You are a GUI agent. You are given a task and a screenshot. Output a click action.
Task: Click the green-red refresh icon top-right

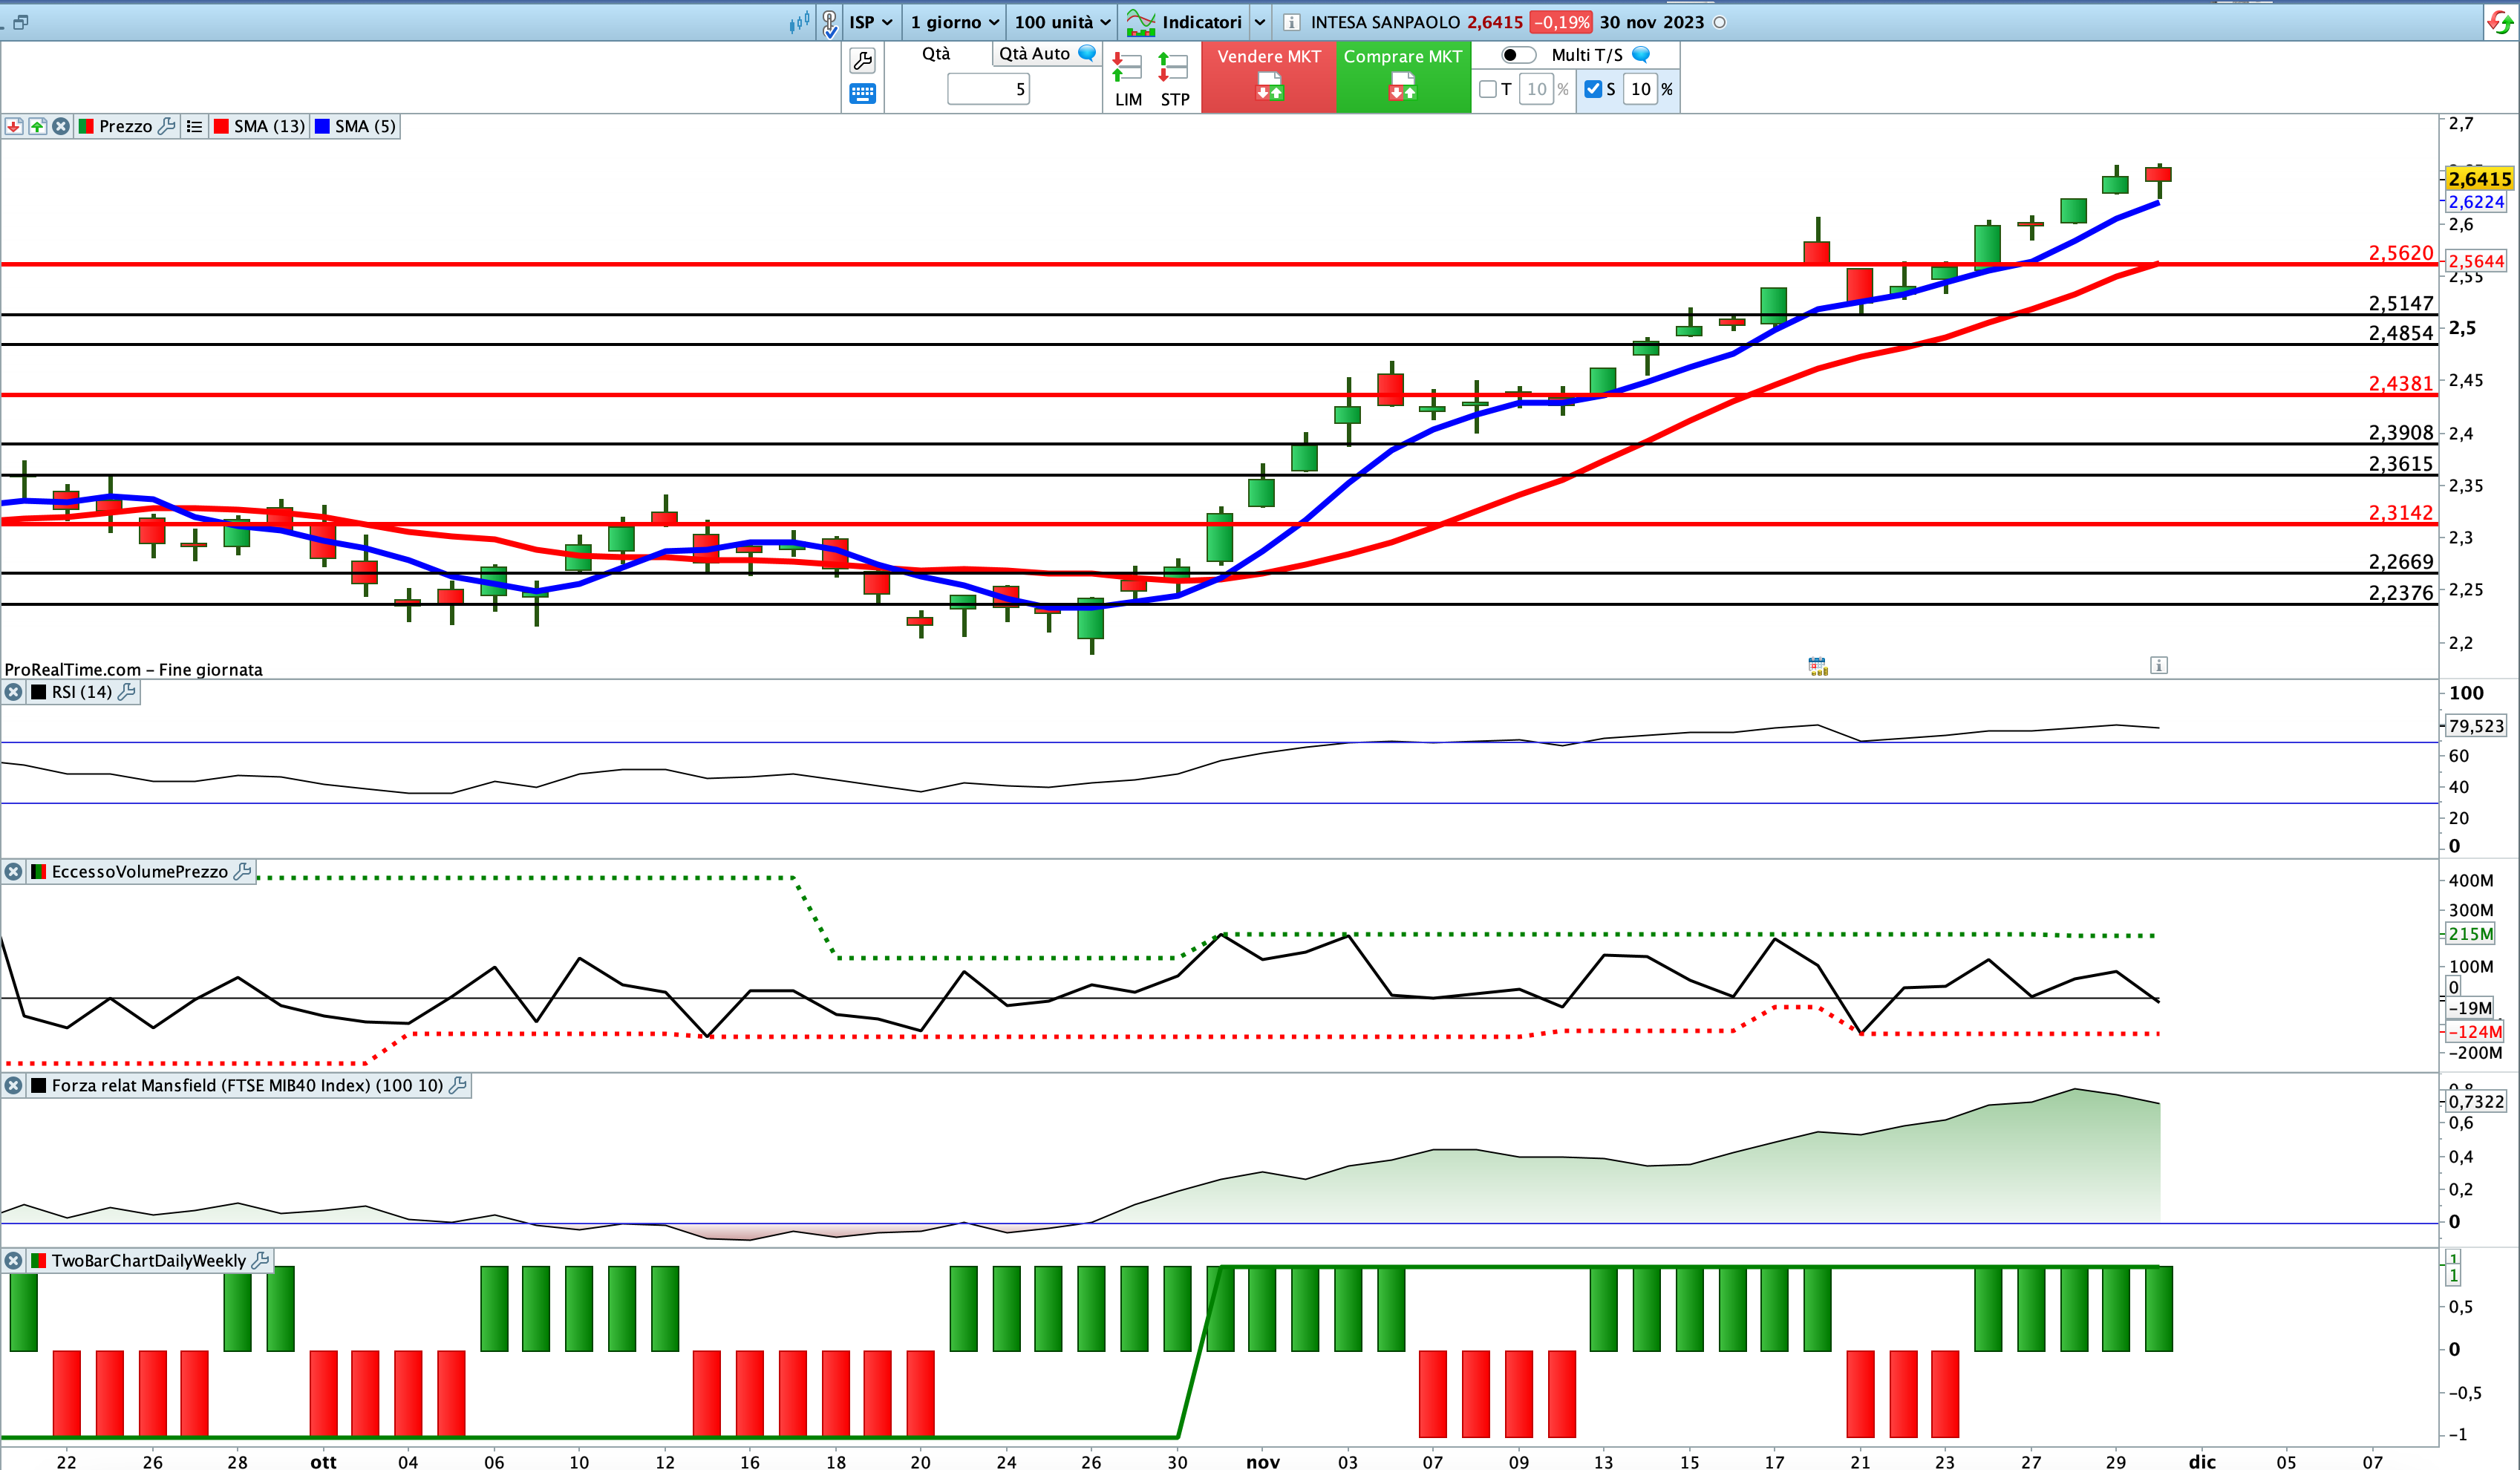click(x=2500, y=22)
